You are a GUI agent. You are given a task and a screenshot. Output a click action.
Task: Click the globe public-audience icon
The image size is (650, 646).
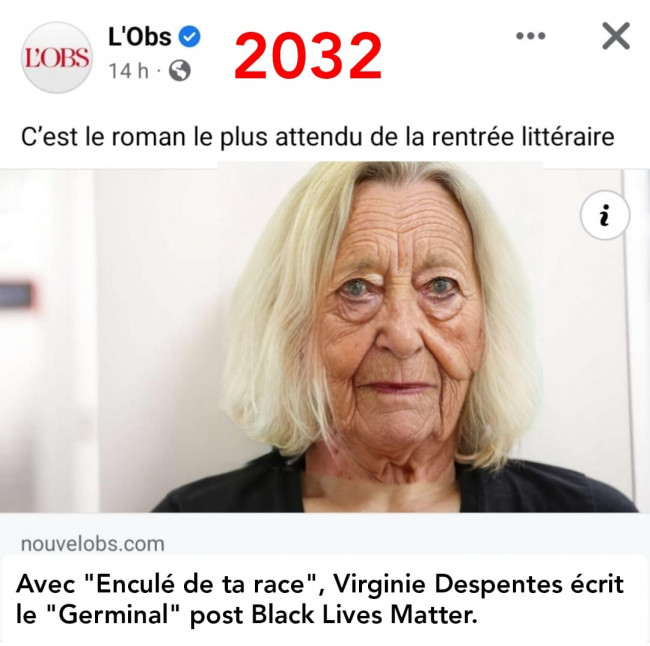click(180, 70)
